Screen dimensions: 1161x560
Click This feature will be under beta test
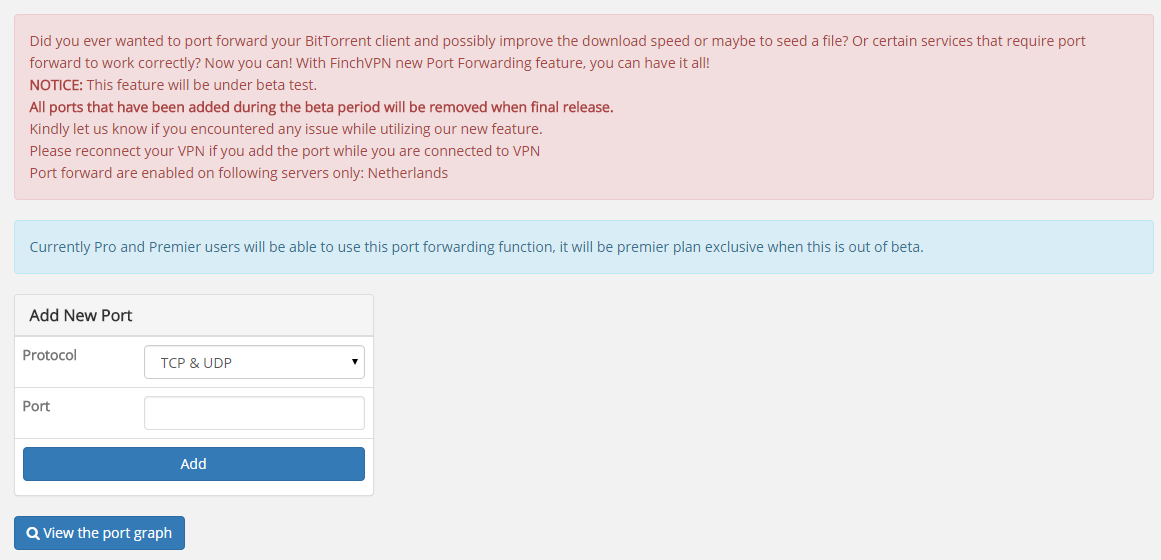(x=201, y=84)
